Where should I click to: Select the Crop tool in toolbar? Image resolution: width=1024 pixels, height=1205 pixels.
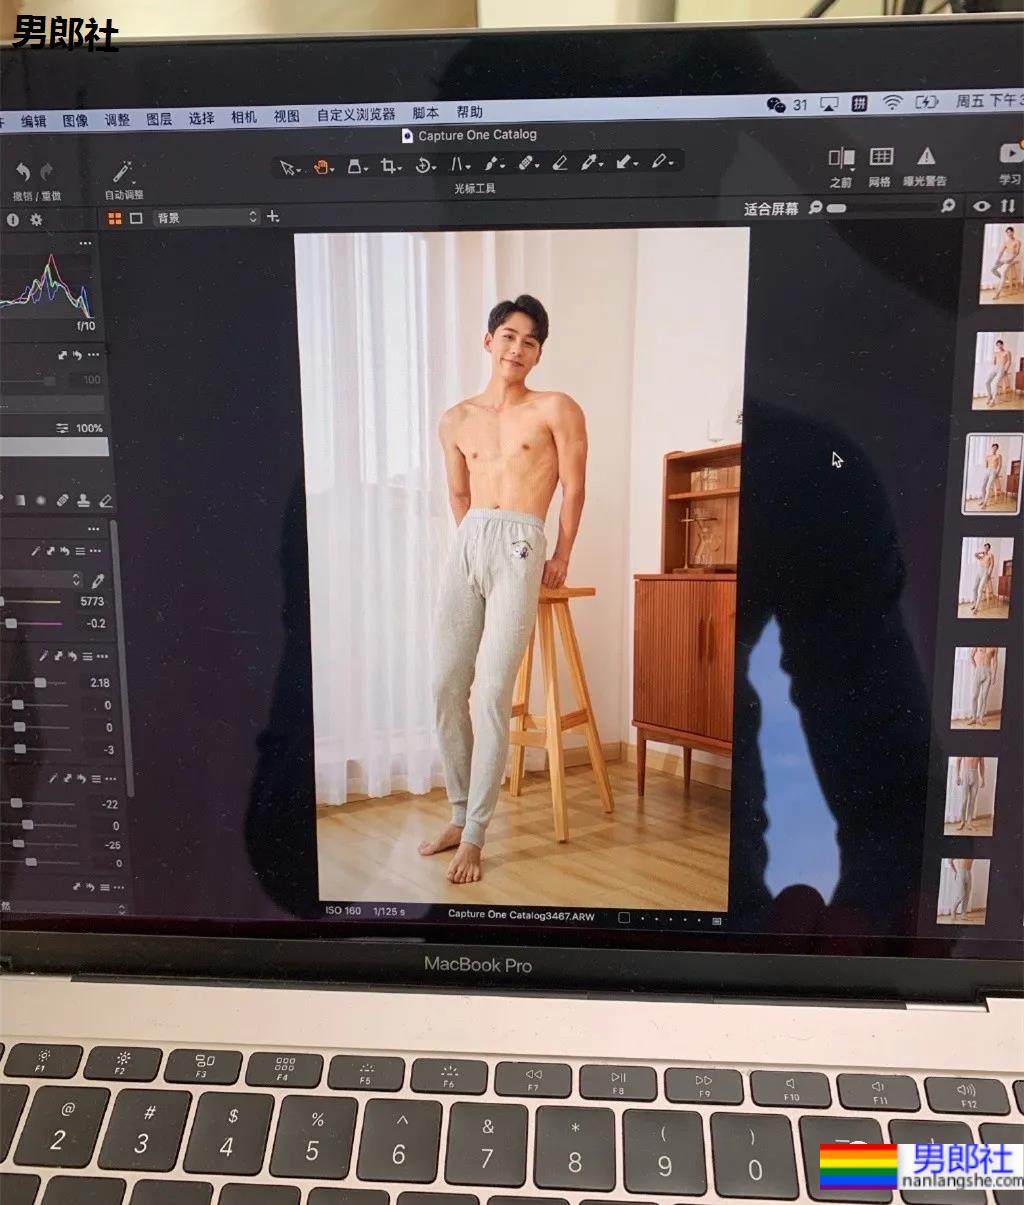(389, 166)
